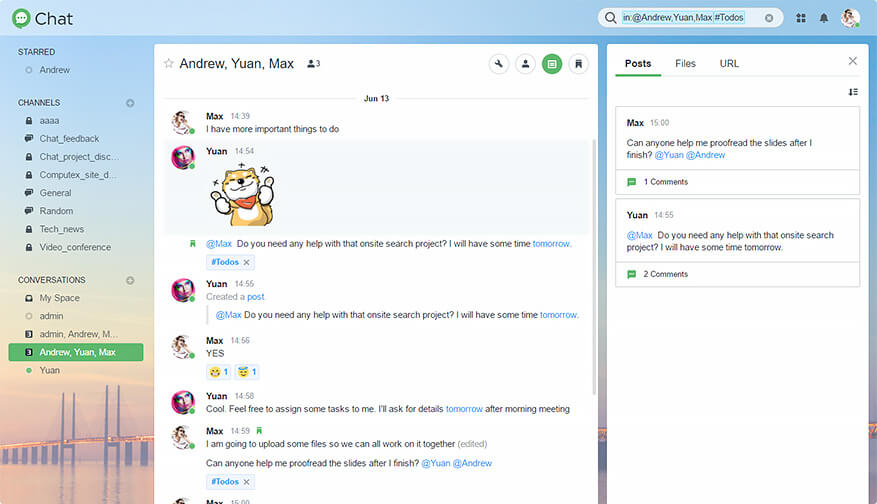The height and width of the screenshot is (504, 877).
Task: Toggle the green posts panel icon
Action: 552,64
